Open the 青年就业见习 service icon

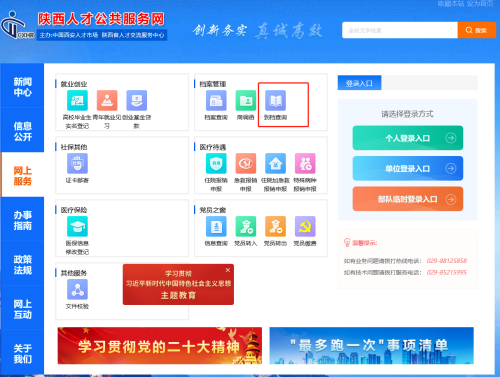tap(107, 100)
